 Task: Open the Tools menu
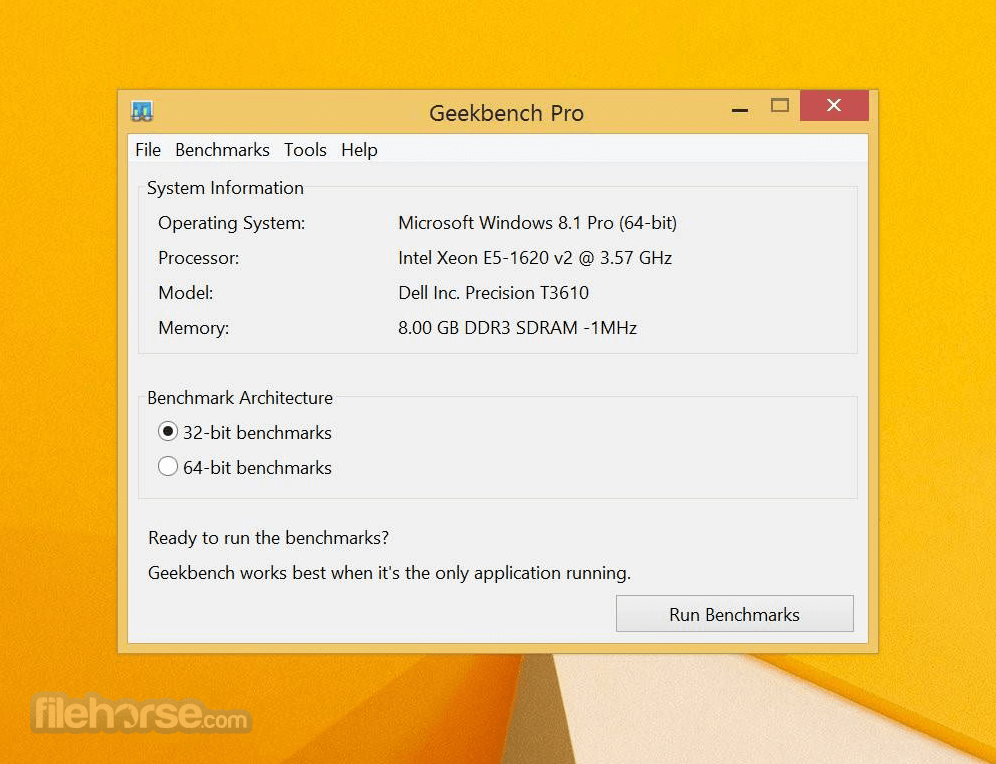click(x=305, y=150)
